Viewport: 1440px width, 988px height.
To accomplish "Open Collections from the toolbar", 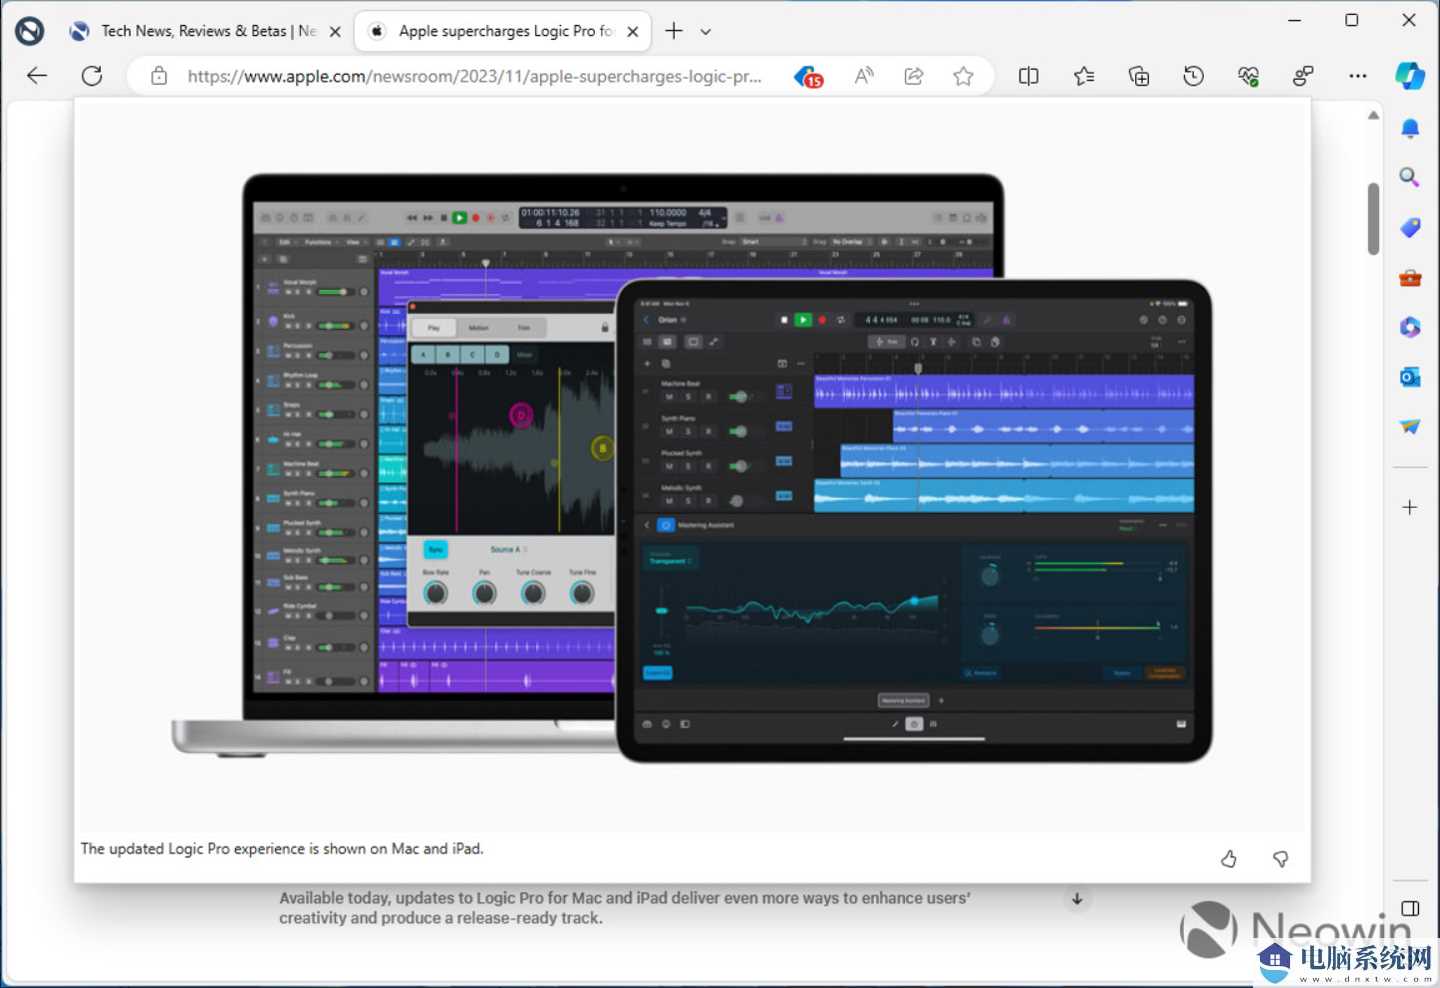I will (1139, 76).
